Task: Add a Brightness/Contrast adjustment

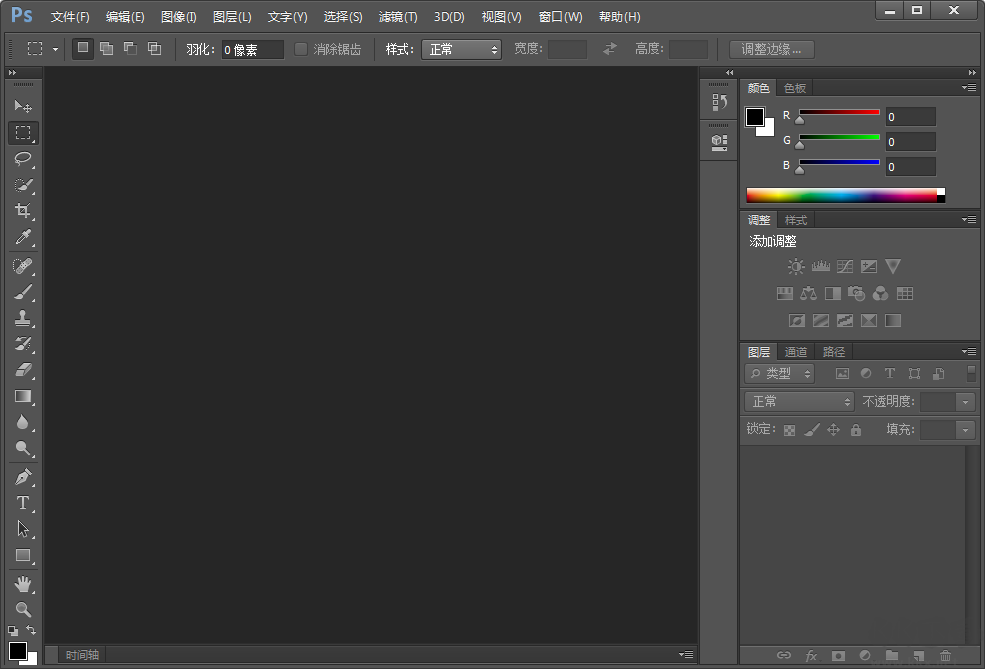Action: coord(796,266)
